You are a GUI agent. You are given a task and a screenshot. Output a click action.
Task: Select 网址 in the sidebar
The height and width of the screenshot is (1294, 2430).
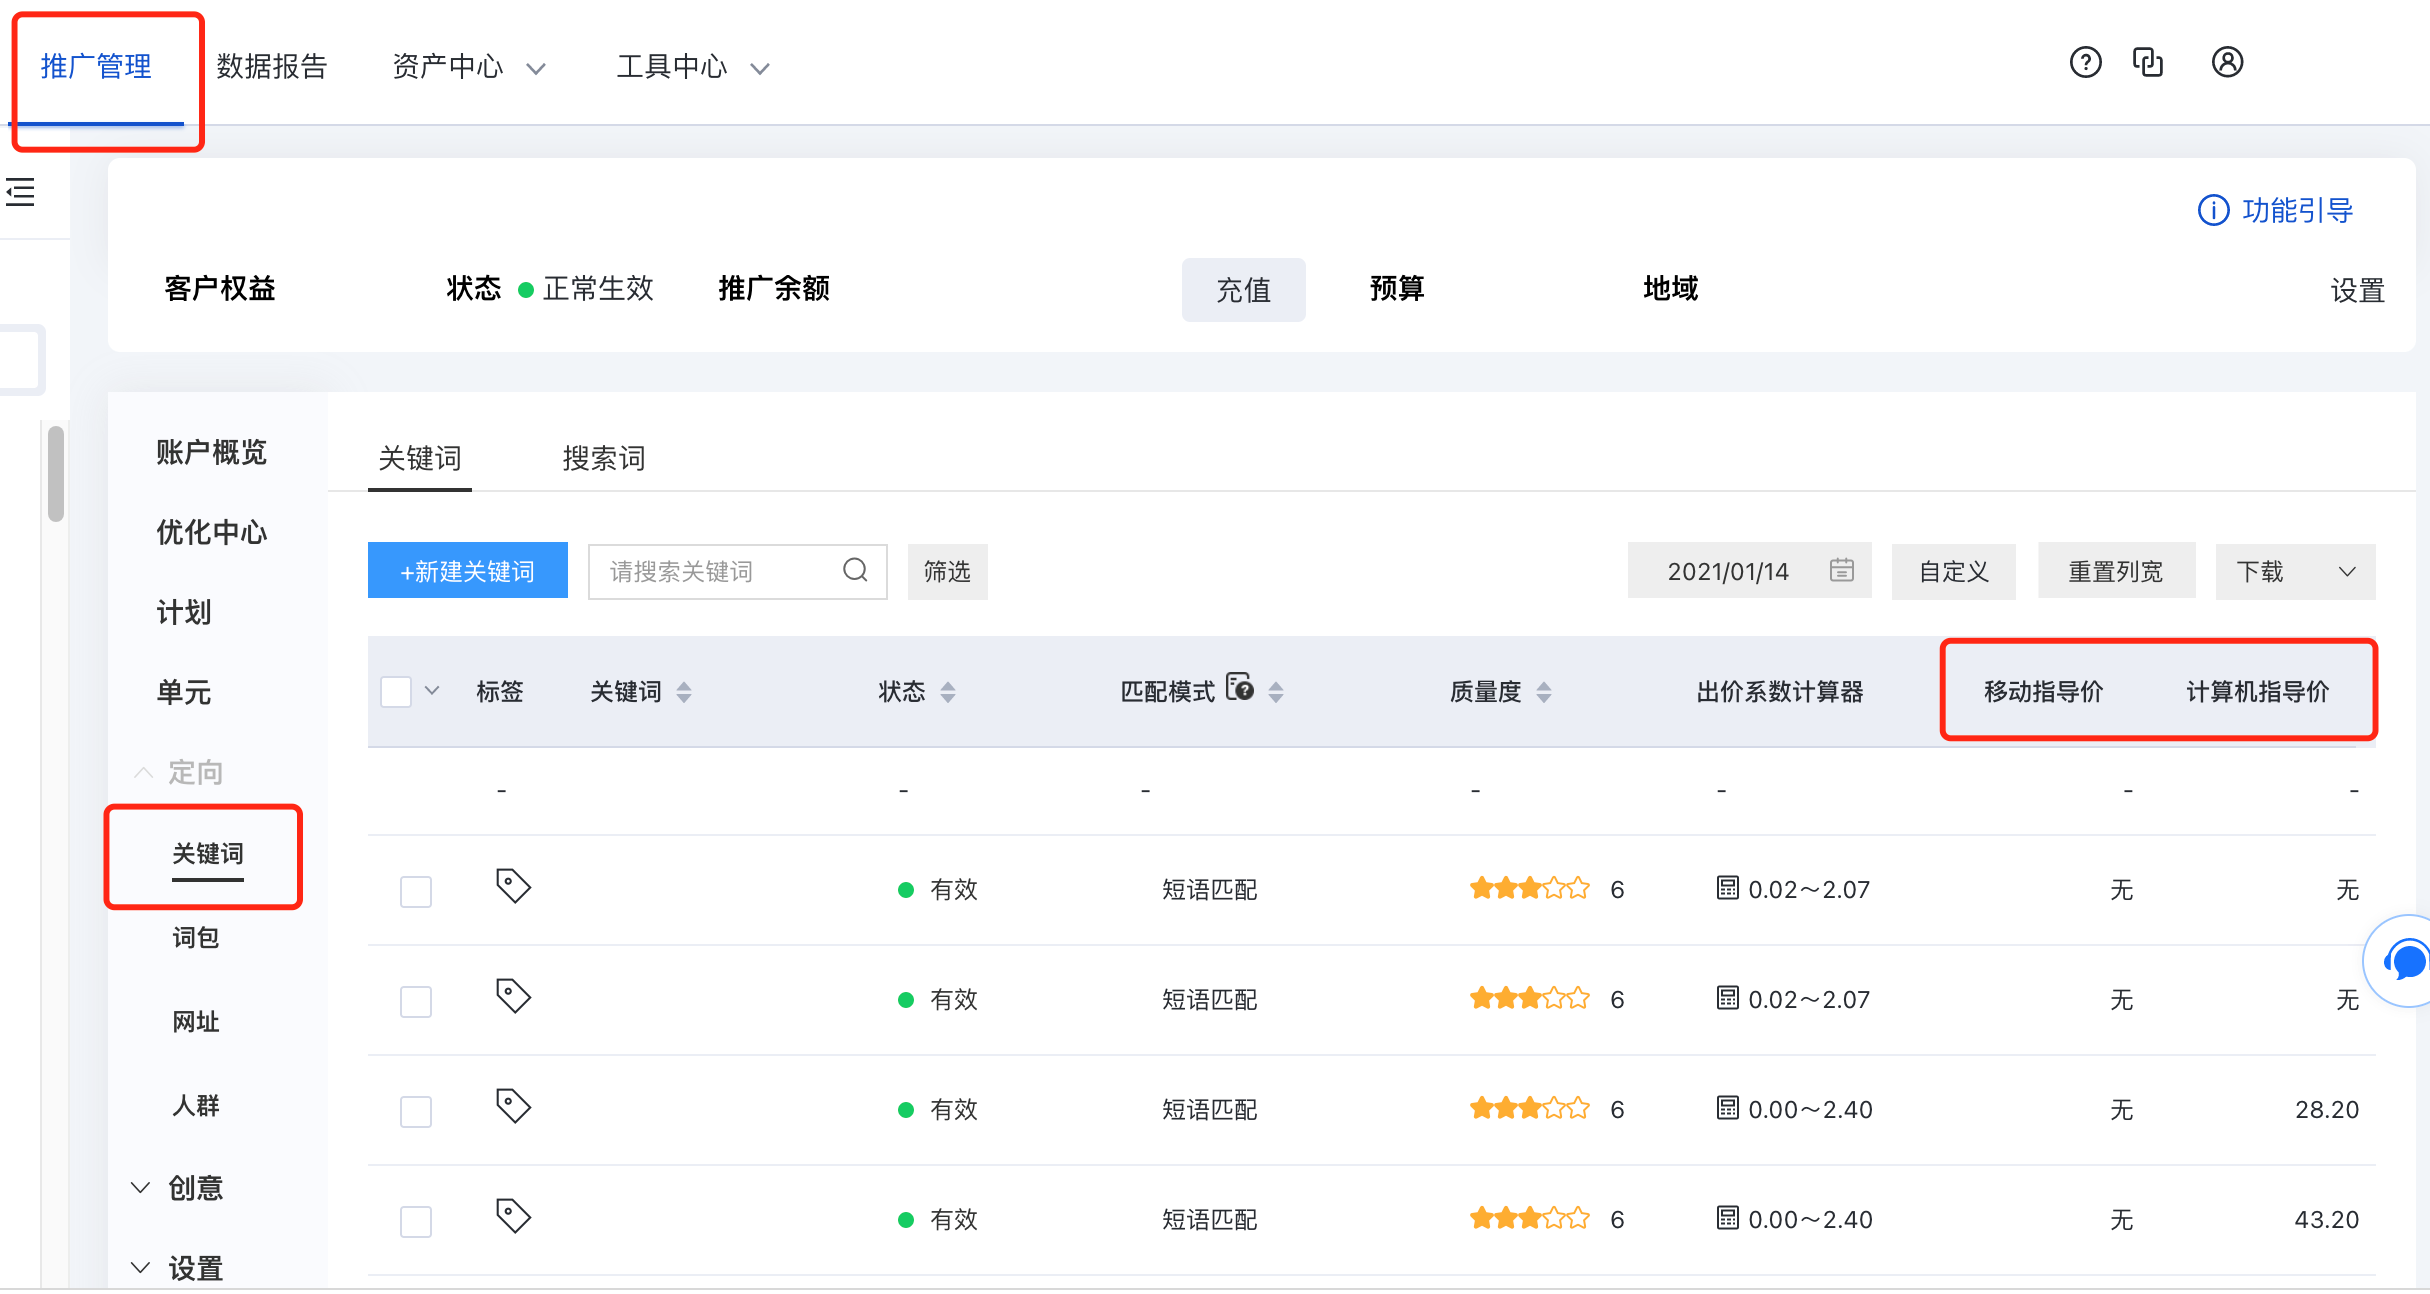pyautogui.click(x=196, y=1021)
